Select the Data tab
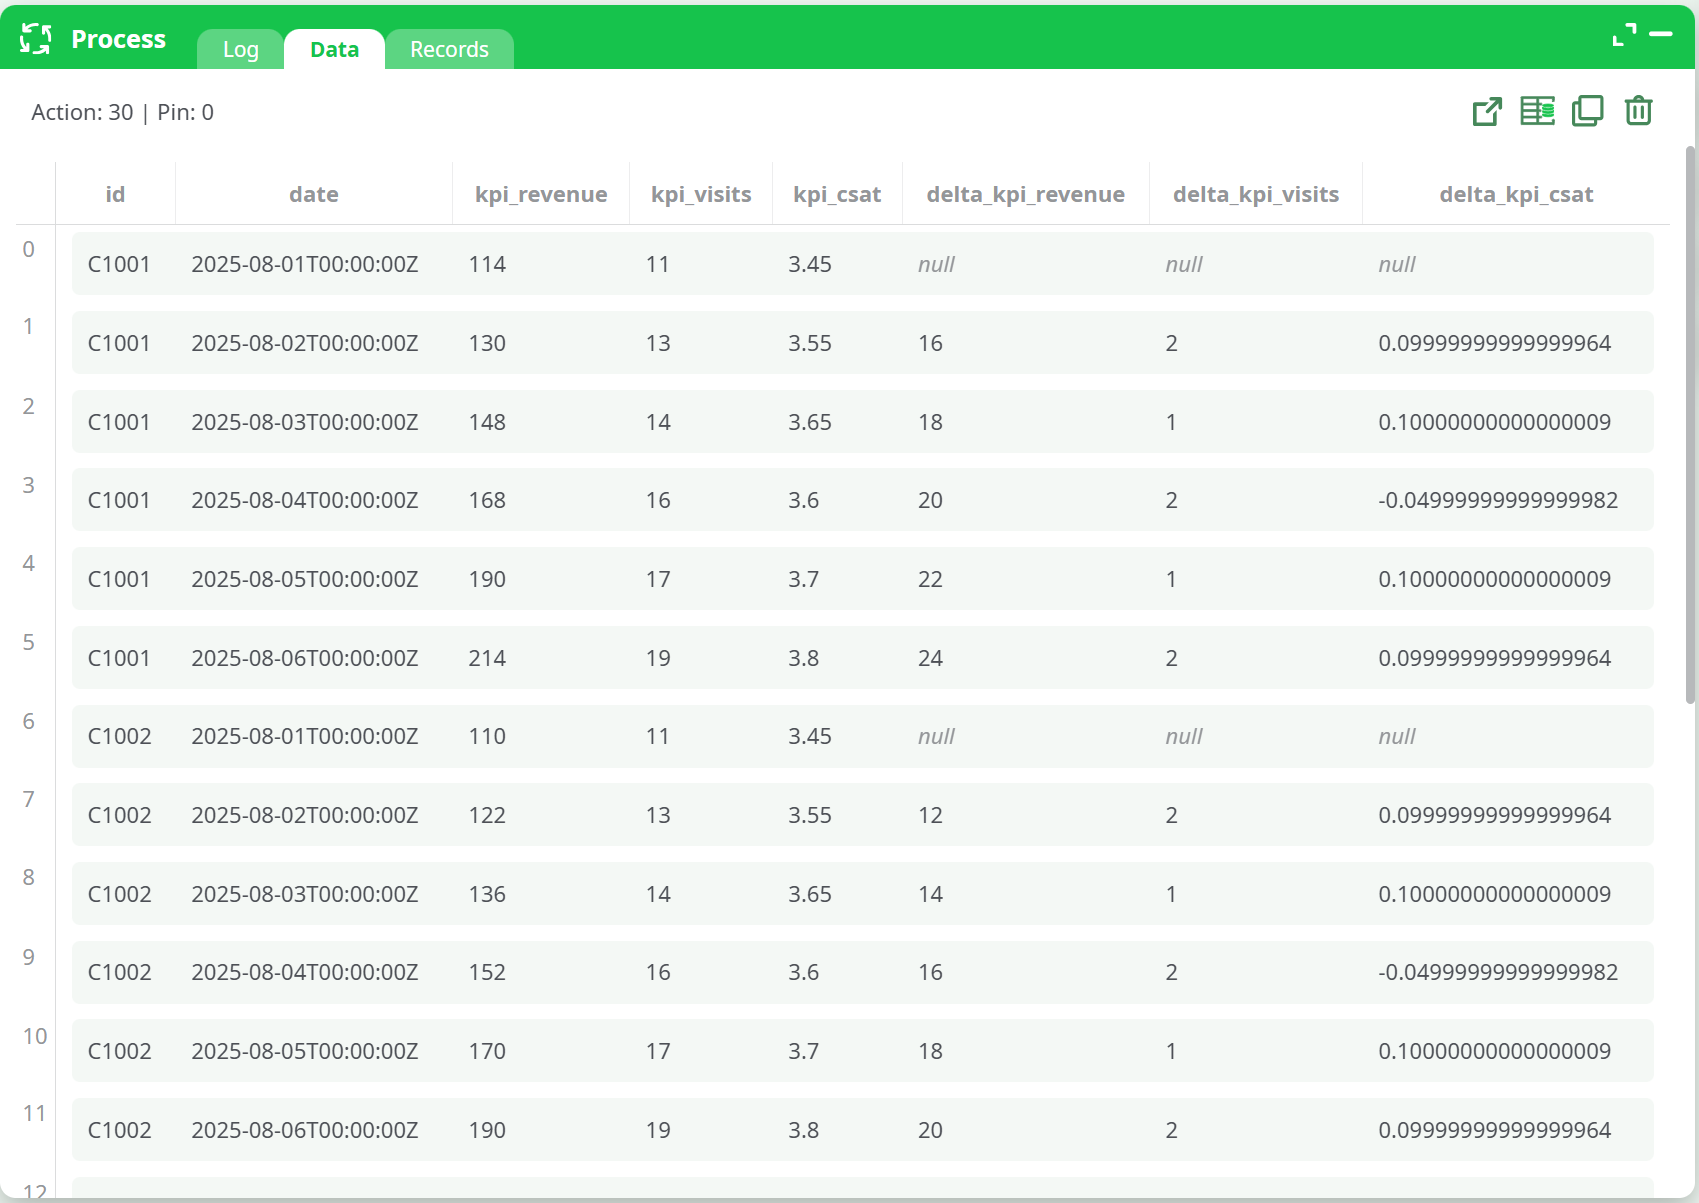 334,50
